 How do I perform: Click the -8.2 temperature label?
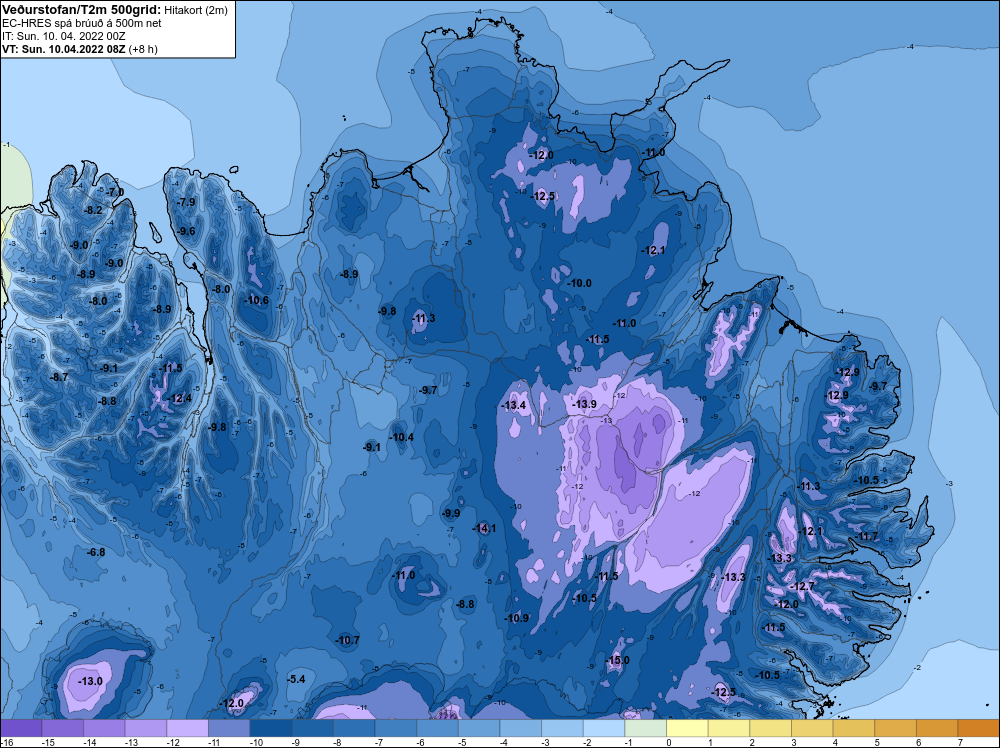(94, 210)
